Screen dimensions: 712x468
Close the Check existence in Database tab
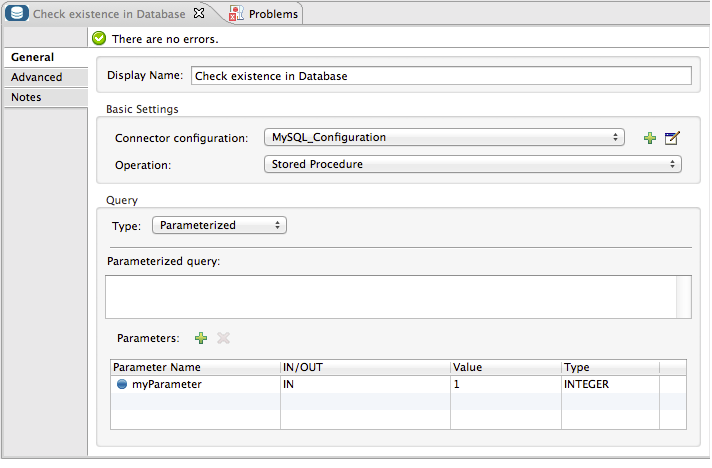[198, 14]
